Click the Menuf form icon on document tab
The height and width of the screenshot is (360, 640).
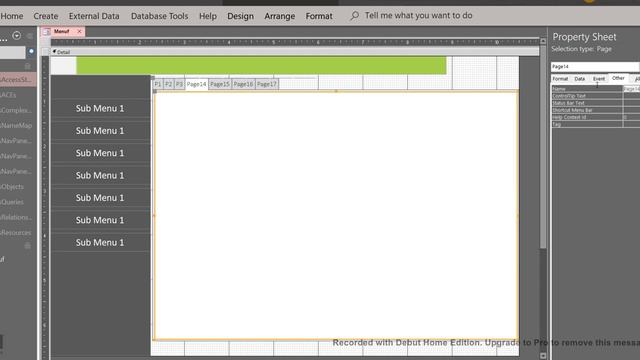coord(47,31)
